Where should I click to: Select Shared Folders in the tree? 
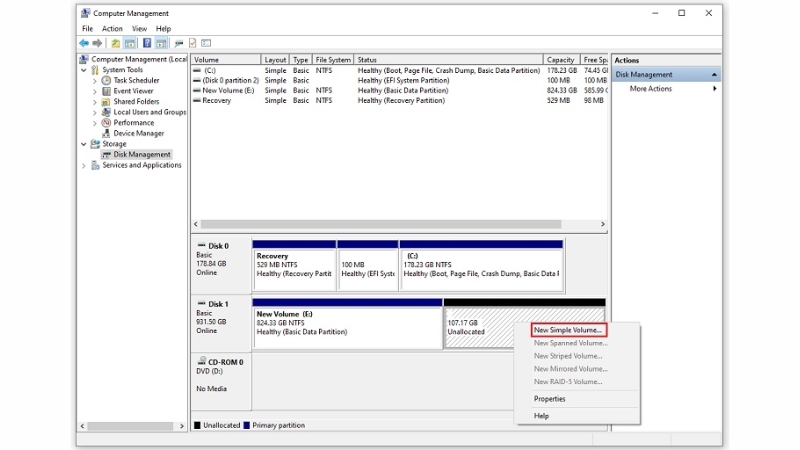point(136,102)
